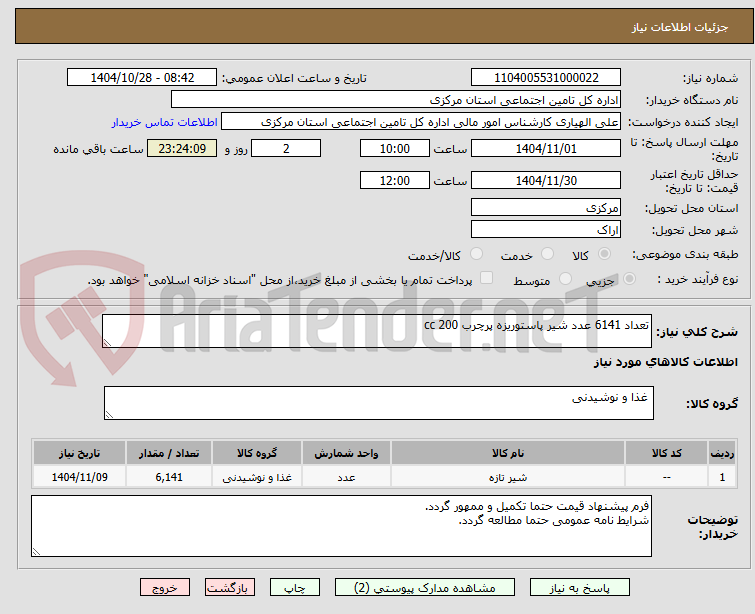Click the خروج exit button
This screenshot has width=755, height=614.
point(165,588)
